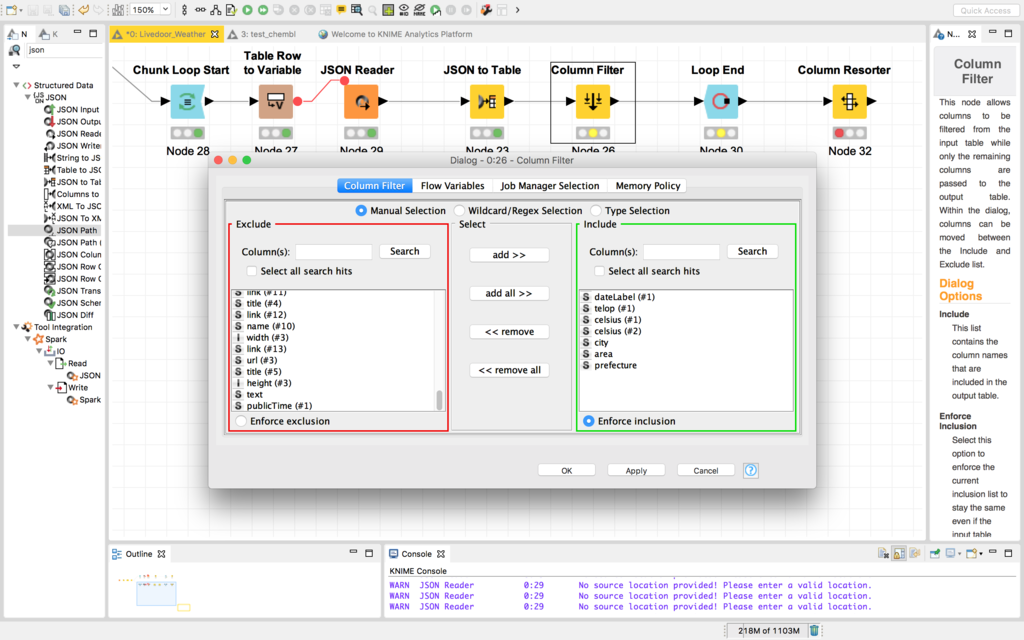
Task: Click the new workflow icon in toolbar
Action: click(11, 10)
